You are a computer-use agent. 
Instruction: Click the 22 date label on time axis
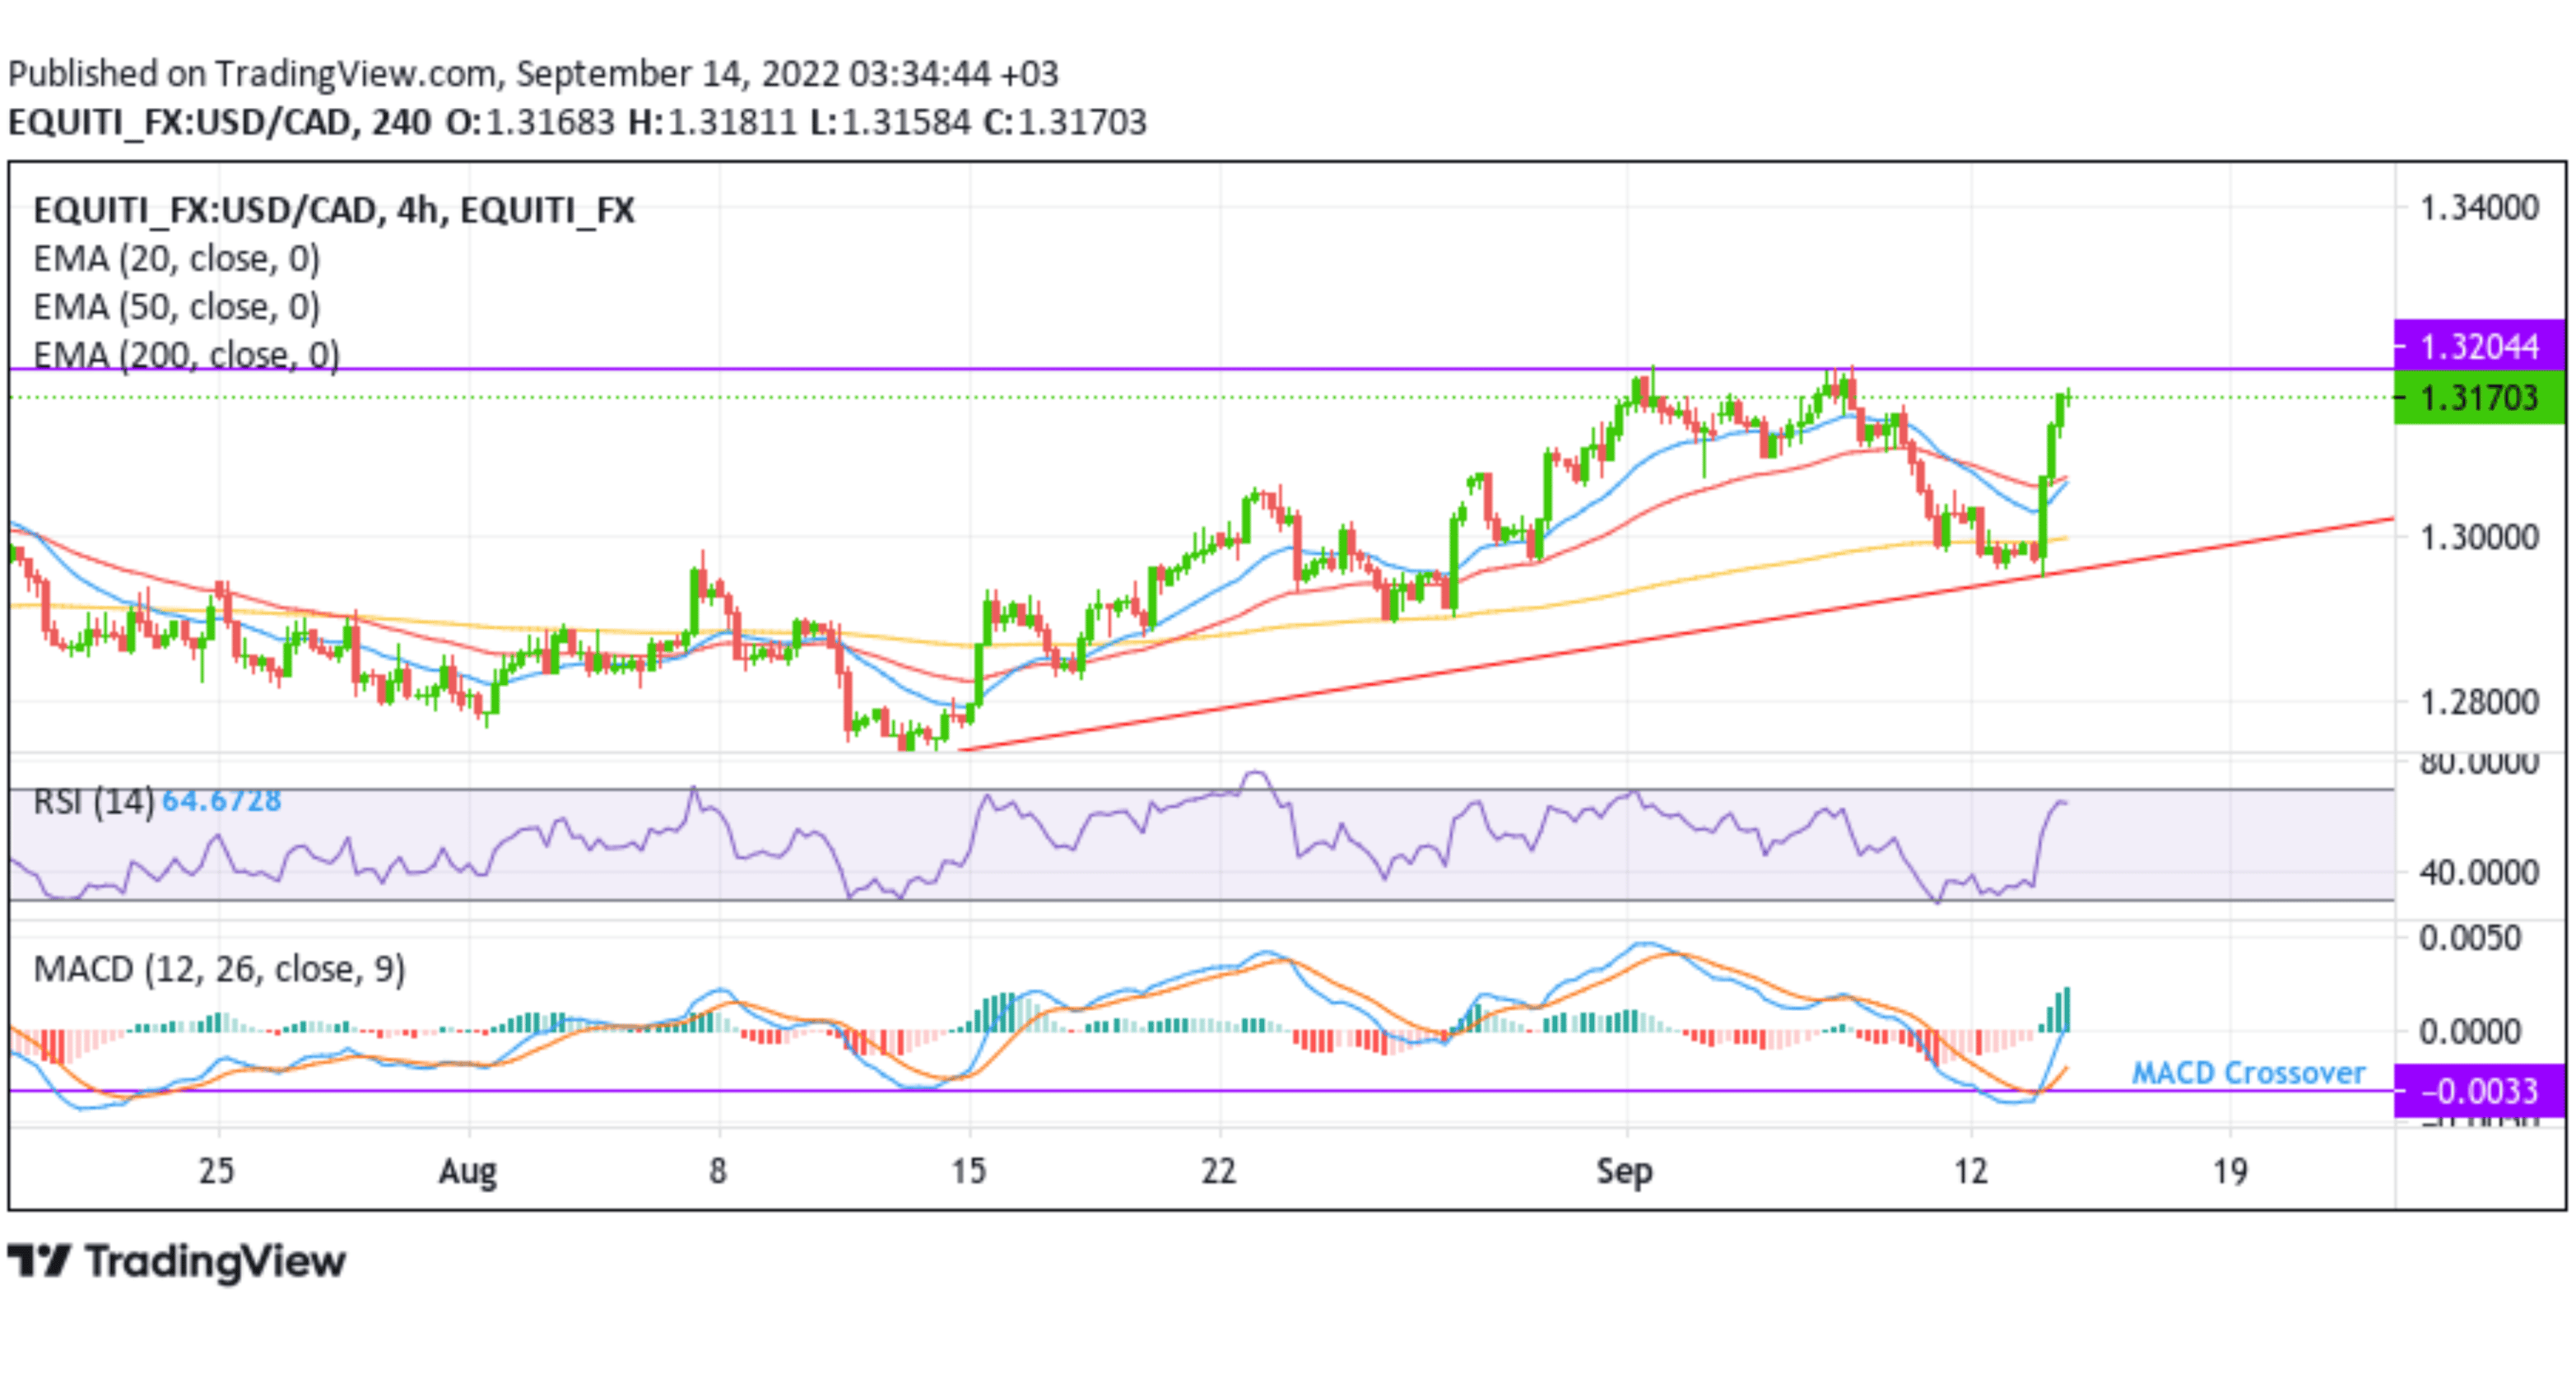pos(1219,1170)
